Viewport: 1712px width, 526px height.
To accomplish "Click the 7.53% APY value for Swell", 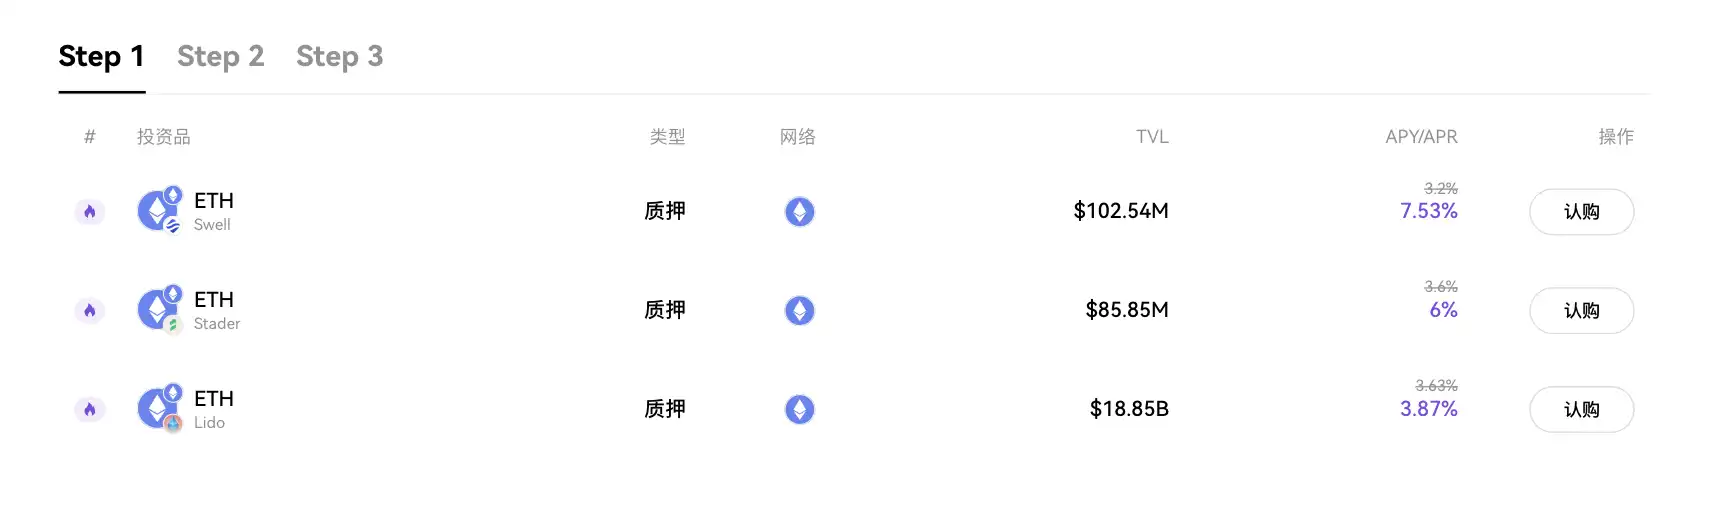I will click(x=1429, y=211).
